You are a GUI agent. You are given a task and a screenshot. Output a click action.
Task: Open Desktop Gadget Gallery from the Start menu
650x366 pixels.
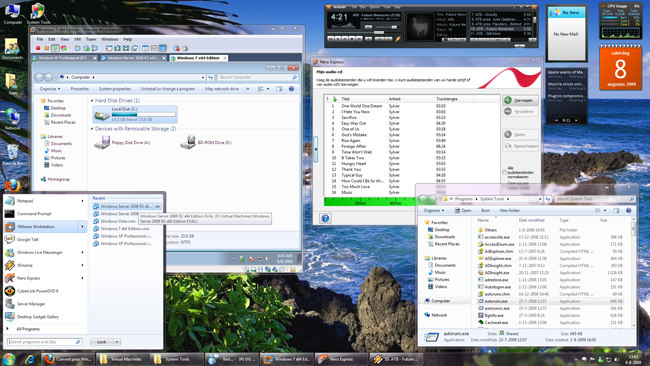click(x=45, y=317)
